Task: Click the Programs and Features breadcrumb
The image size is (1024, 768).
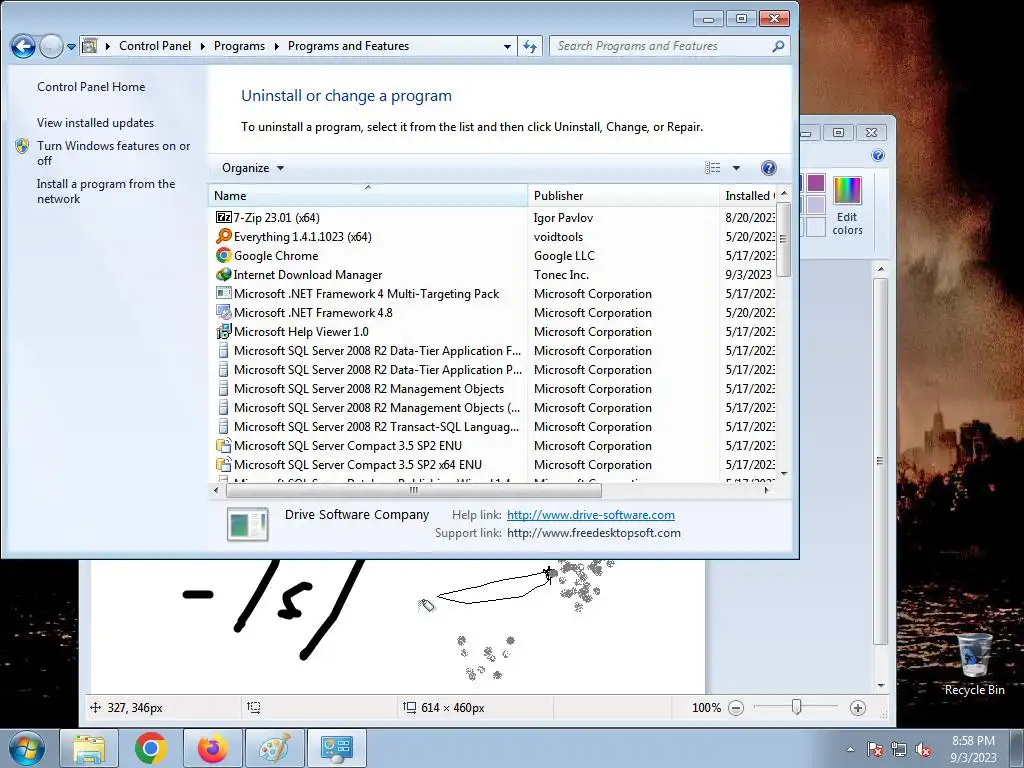Action: pyautogui.click(x=348, y=46)
